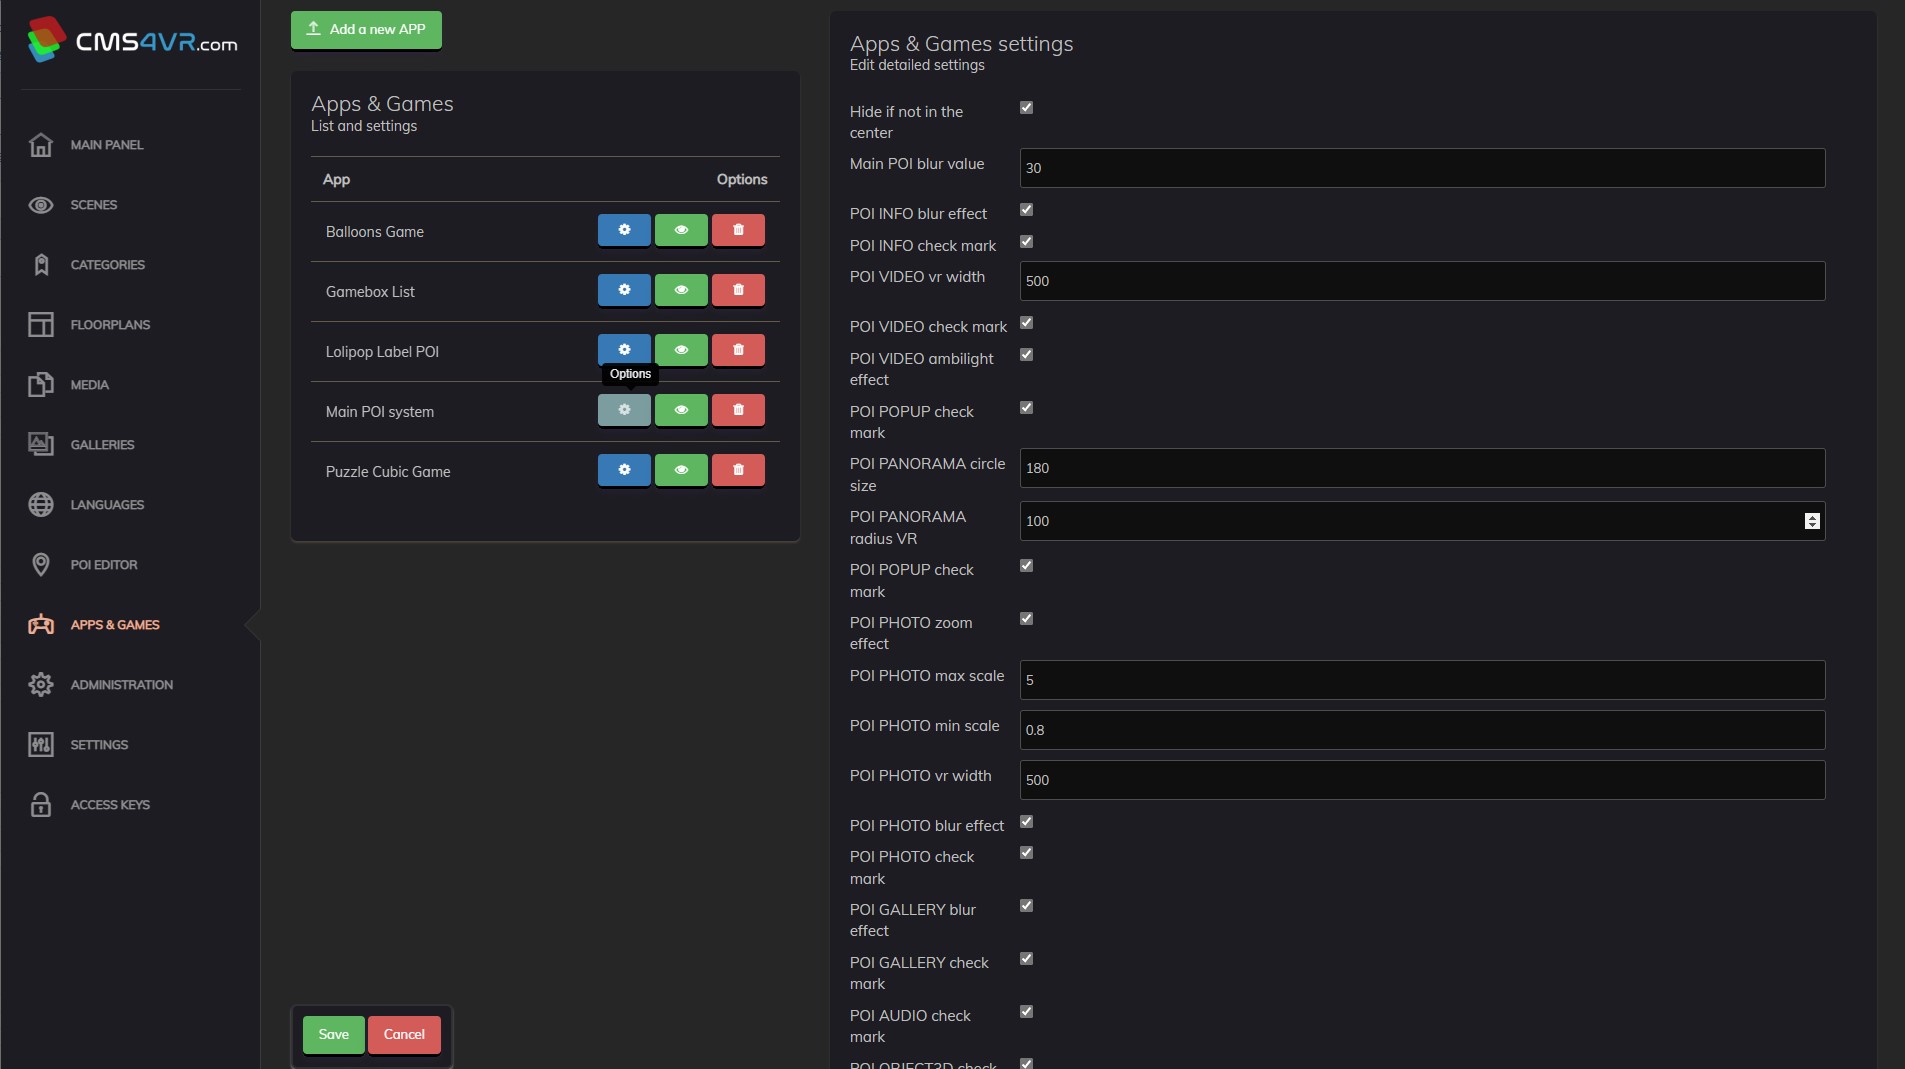Toggle POI PHOTO check mark checkbox
Viewport: 1905px width, 1069px height.
pyautogui.click(x=1026, y=853)
